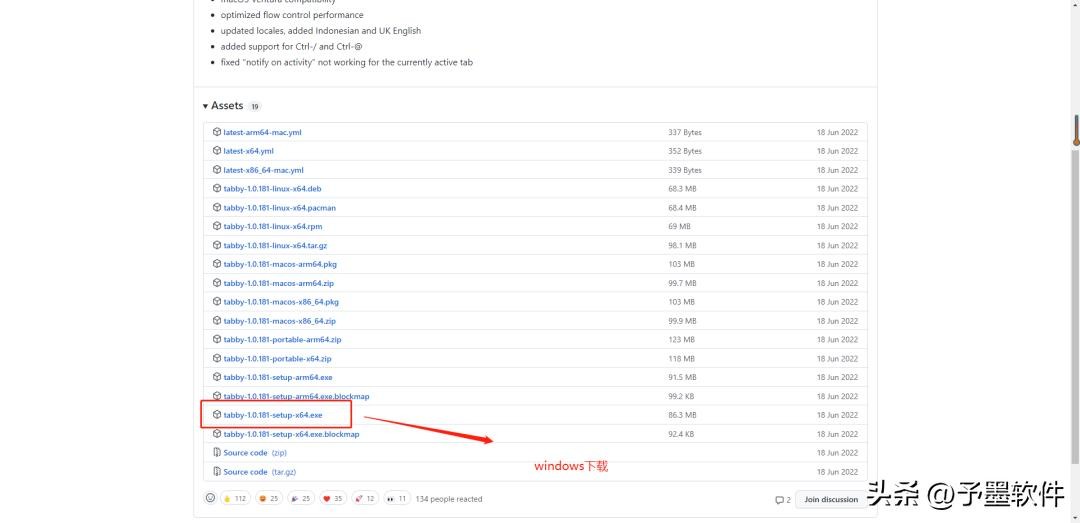The height and width of the screenshot is (523, 1080).
Task: Click package icon beside tabby-1.0.181-setup-x64.exe
Action: pos(217,415)
